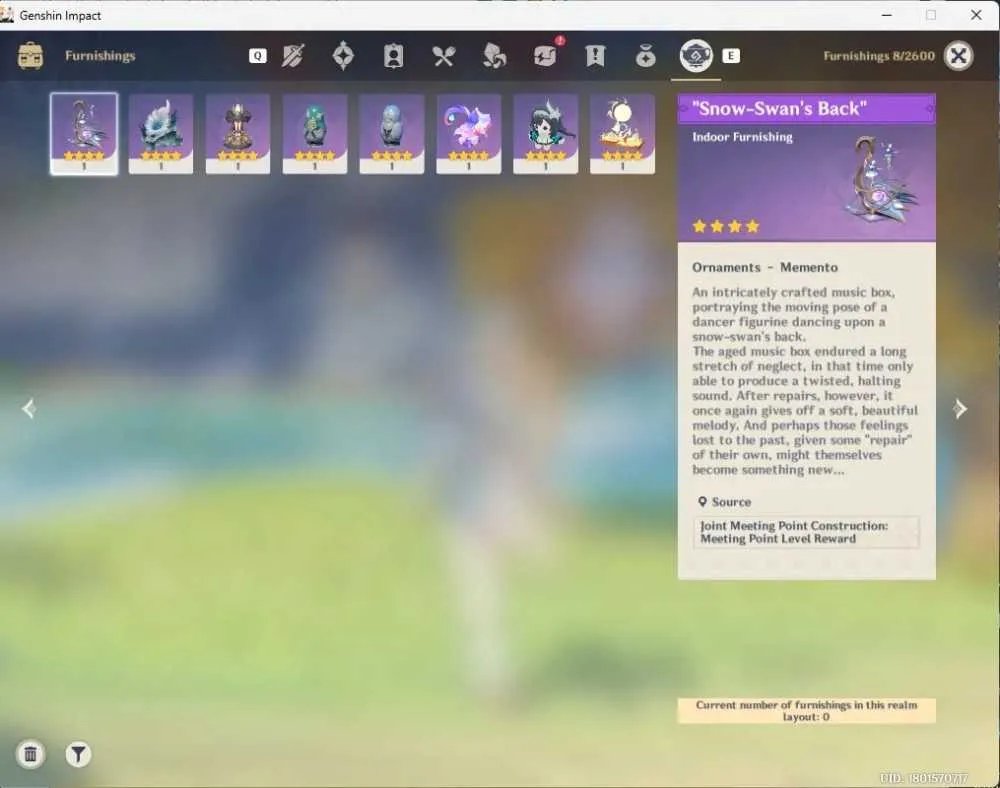This screenshot has width=1000, height=788.
Task: Open the Precious Items pouch tab
Action: click(x=645, y=56)
